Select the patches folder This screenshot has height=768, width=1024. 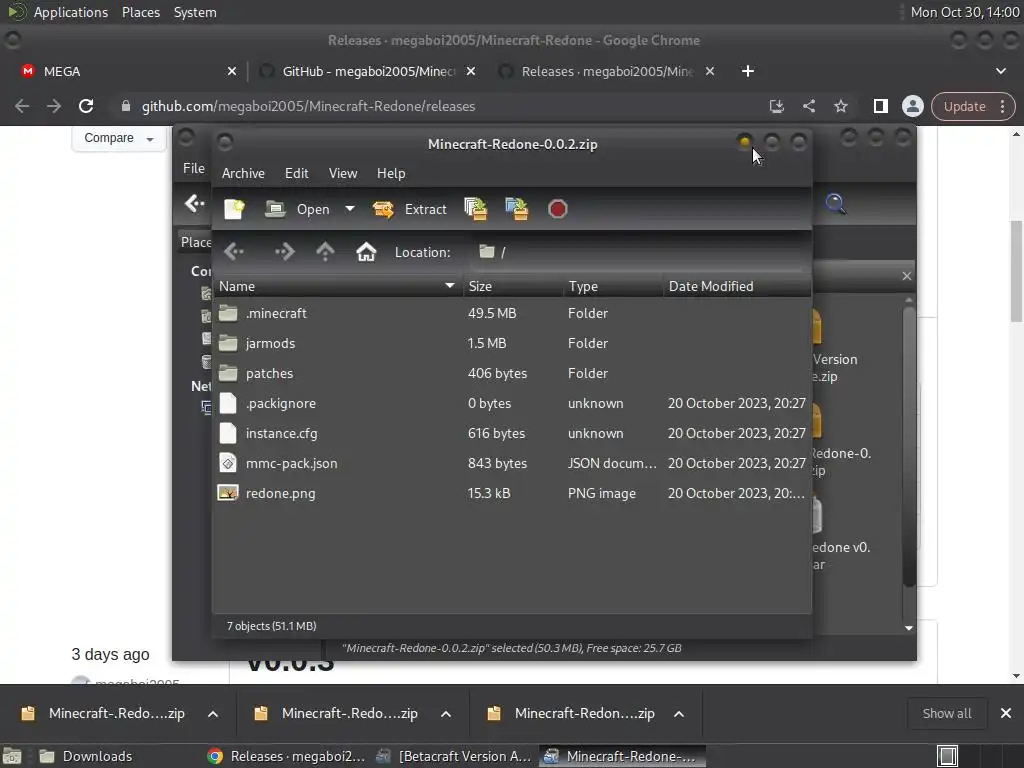tap(512, 374)
